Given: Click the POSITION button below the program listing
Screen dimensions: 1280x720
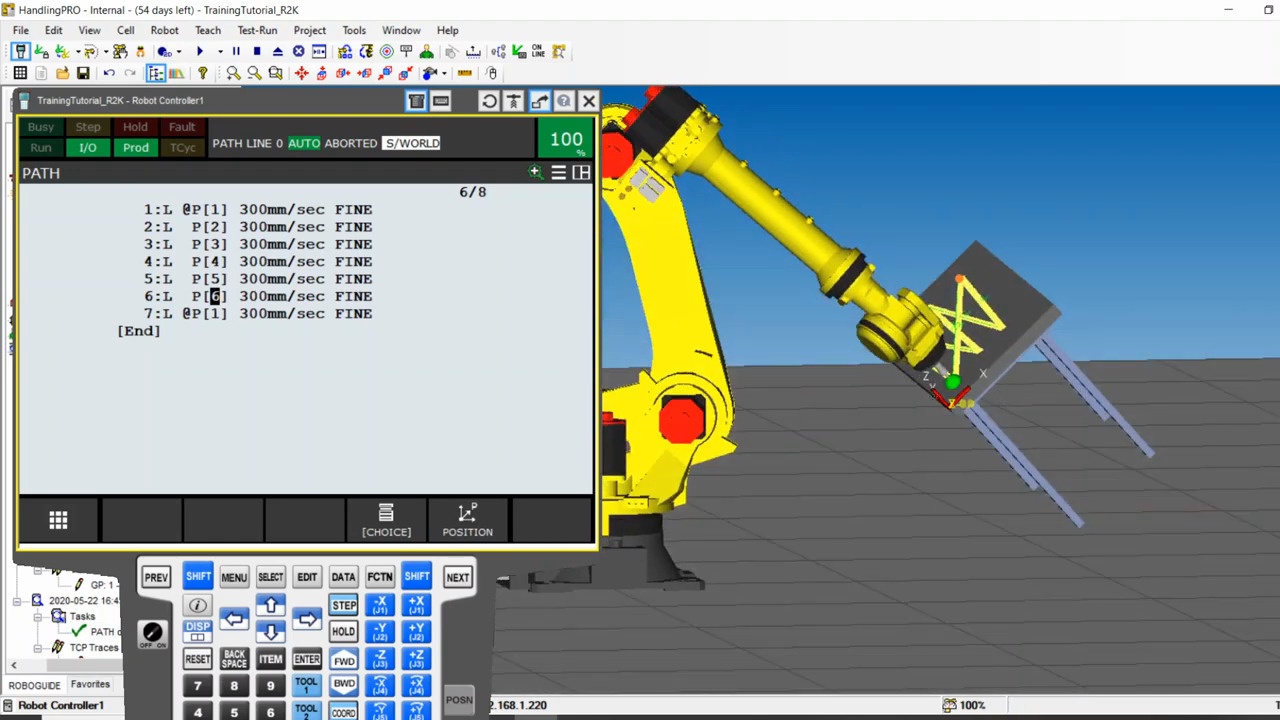Looking at the screenshot, I should [x=467, y=520].
